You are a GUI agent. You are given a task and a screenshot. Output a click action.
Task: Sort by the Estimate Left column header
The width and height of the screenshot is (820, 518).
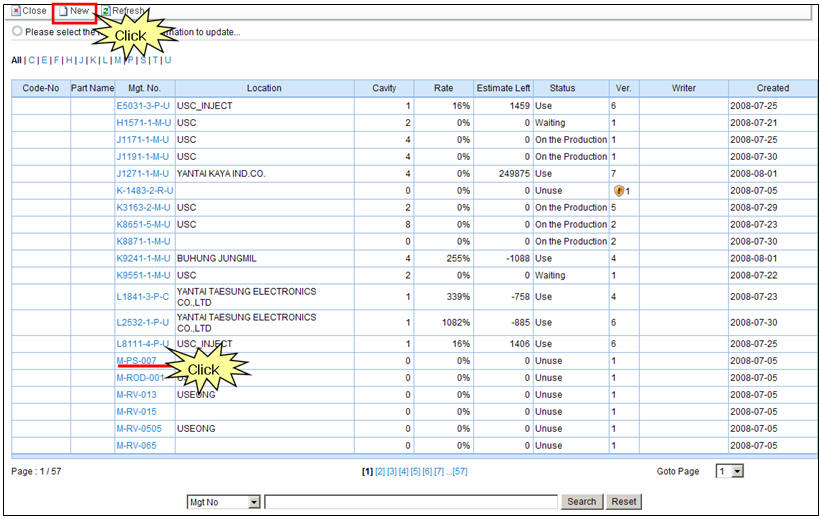tap(503, 88)
